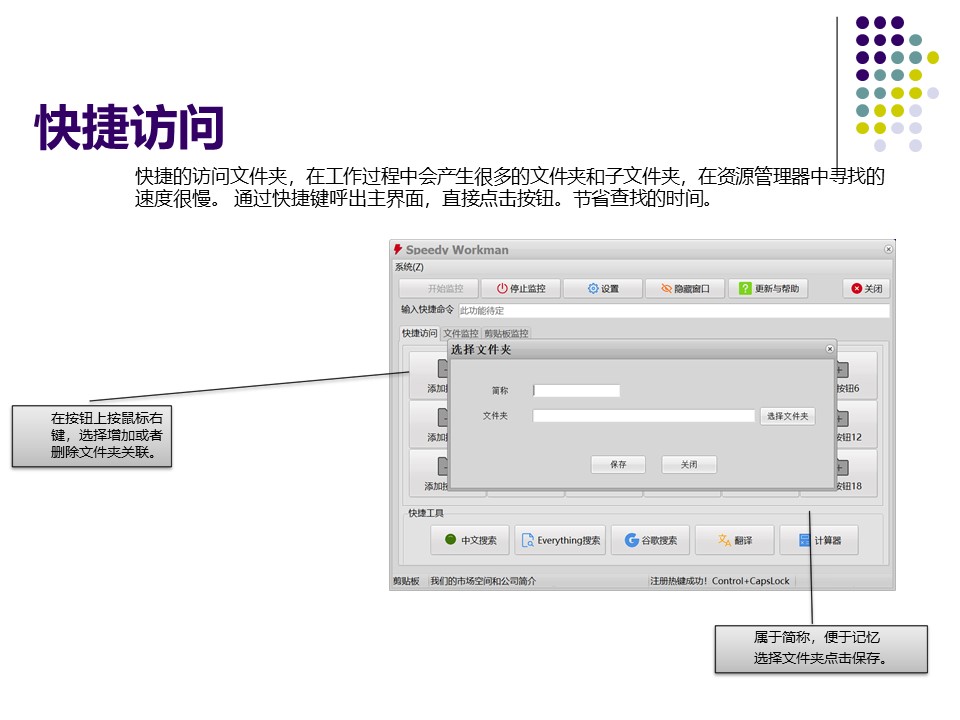Open 设置 with the gear icon
This screenshot has height=720, width=960.
tap(602, 289)
